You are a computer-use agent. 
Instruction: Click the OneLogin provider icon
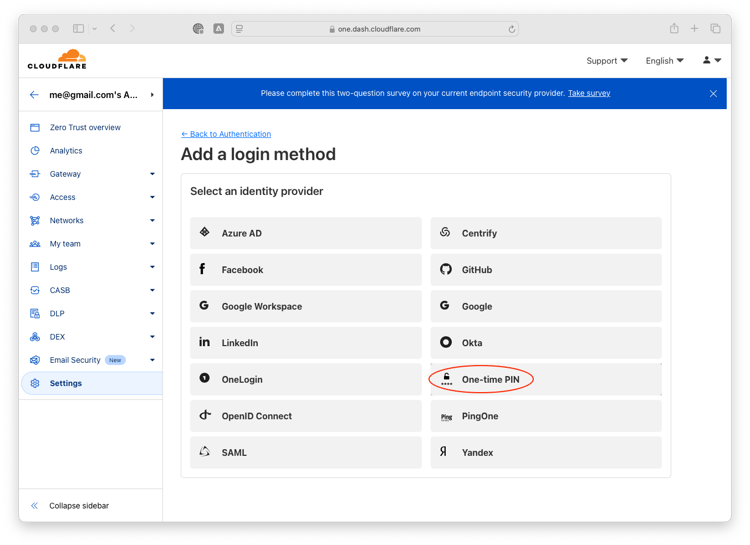pos(204,378)
